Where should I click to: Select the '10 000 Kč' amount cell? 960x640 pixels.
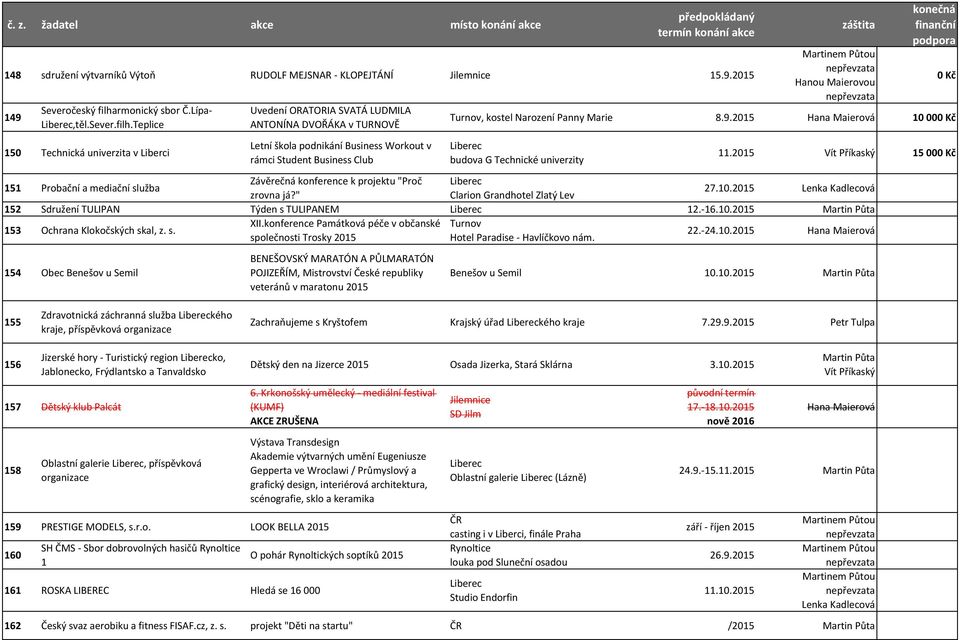(x=934, y=118)
